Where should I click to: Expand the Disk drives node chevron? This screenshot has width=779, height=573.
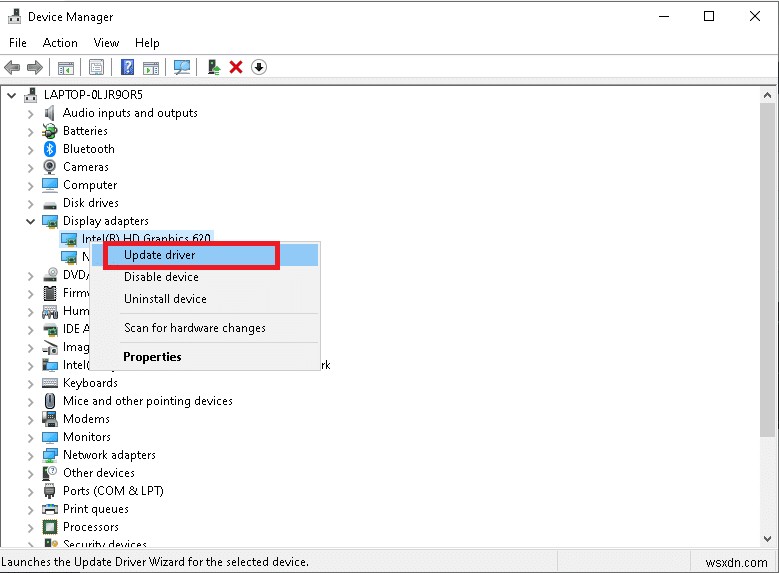pyautogui.click(x=30, y=204)
